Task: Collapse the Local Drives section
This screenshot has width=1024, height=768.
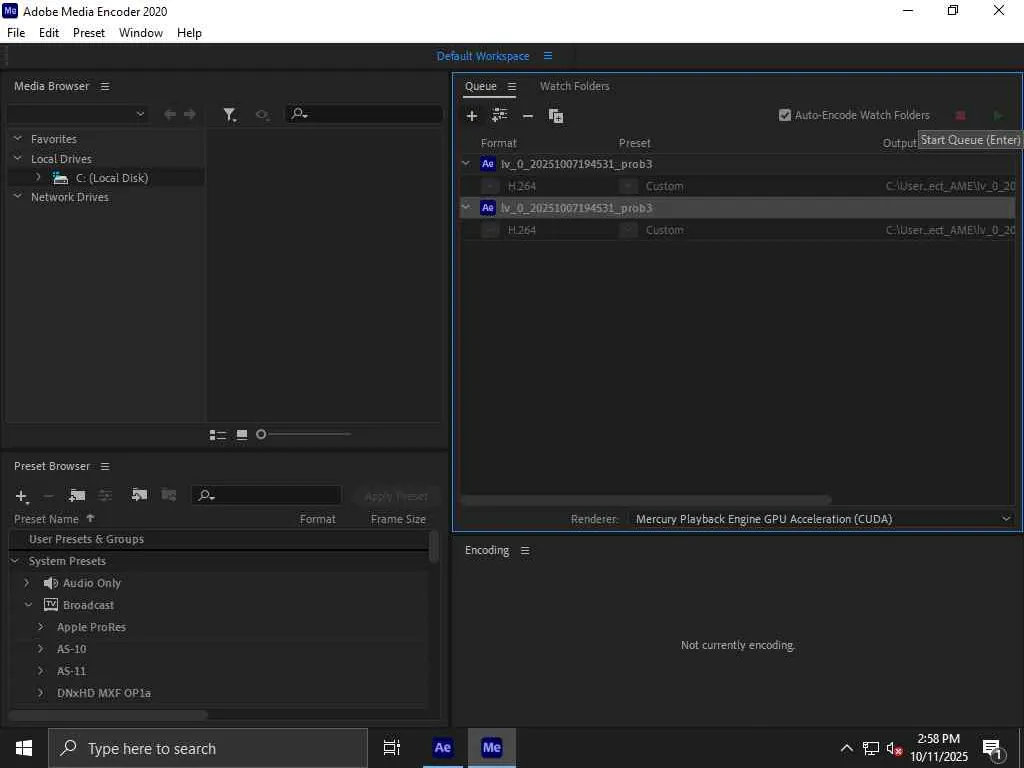Action: (18, 158)
